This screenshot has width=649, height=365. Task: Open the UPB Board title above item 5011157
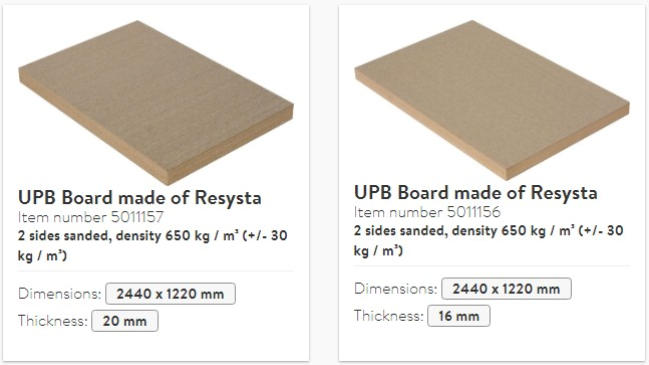[x=140, y=197]
